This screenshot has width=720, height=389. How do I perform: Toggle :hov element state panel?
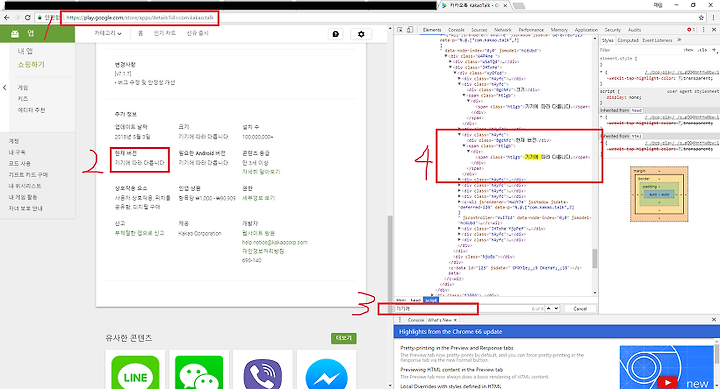tap(688, 50)
